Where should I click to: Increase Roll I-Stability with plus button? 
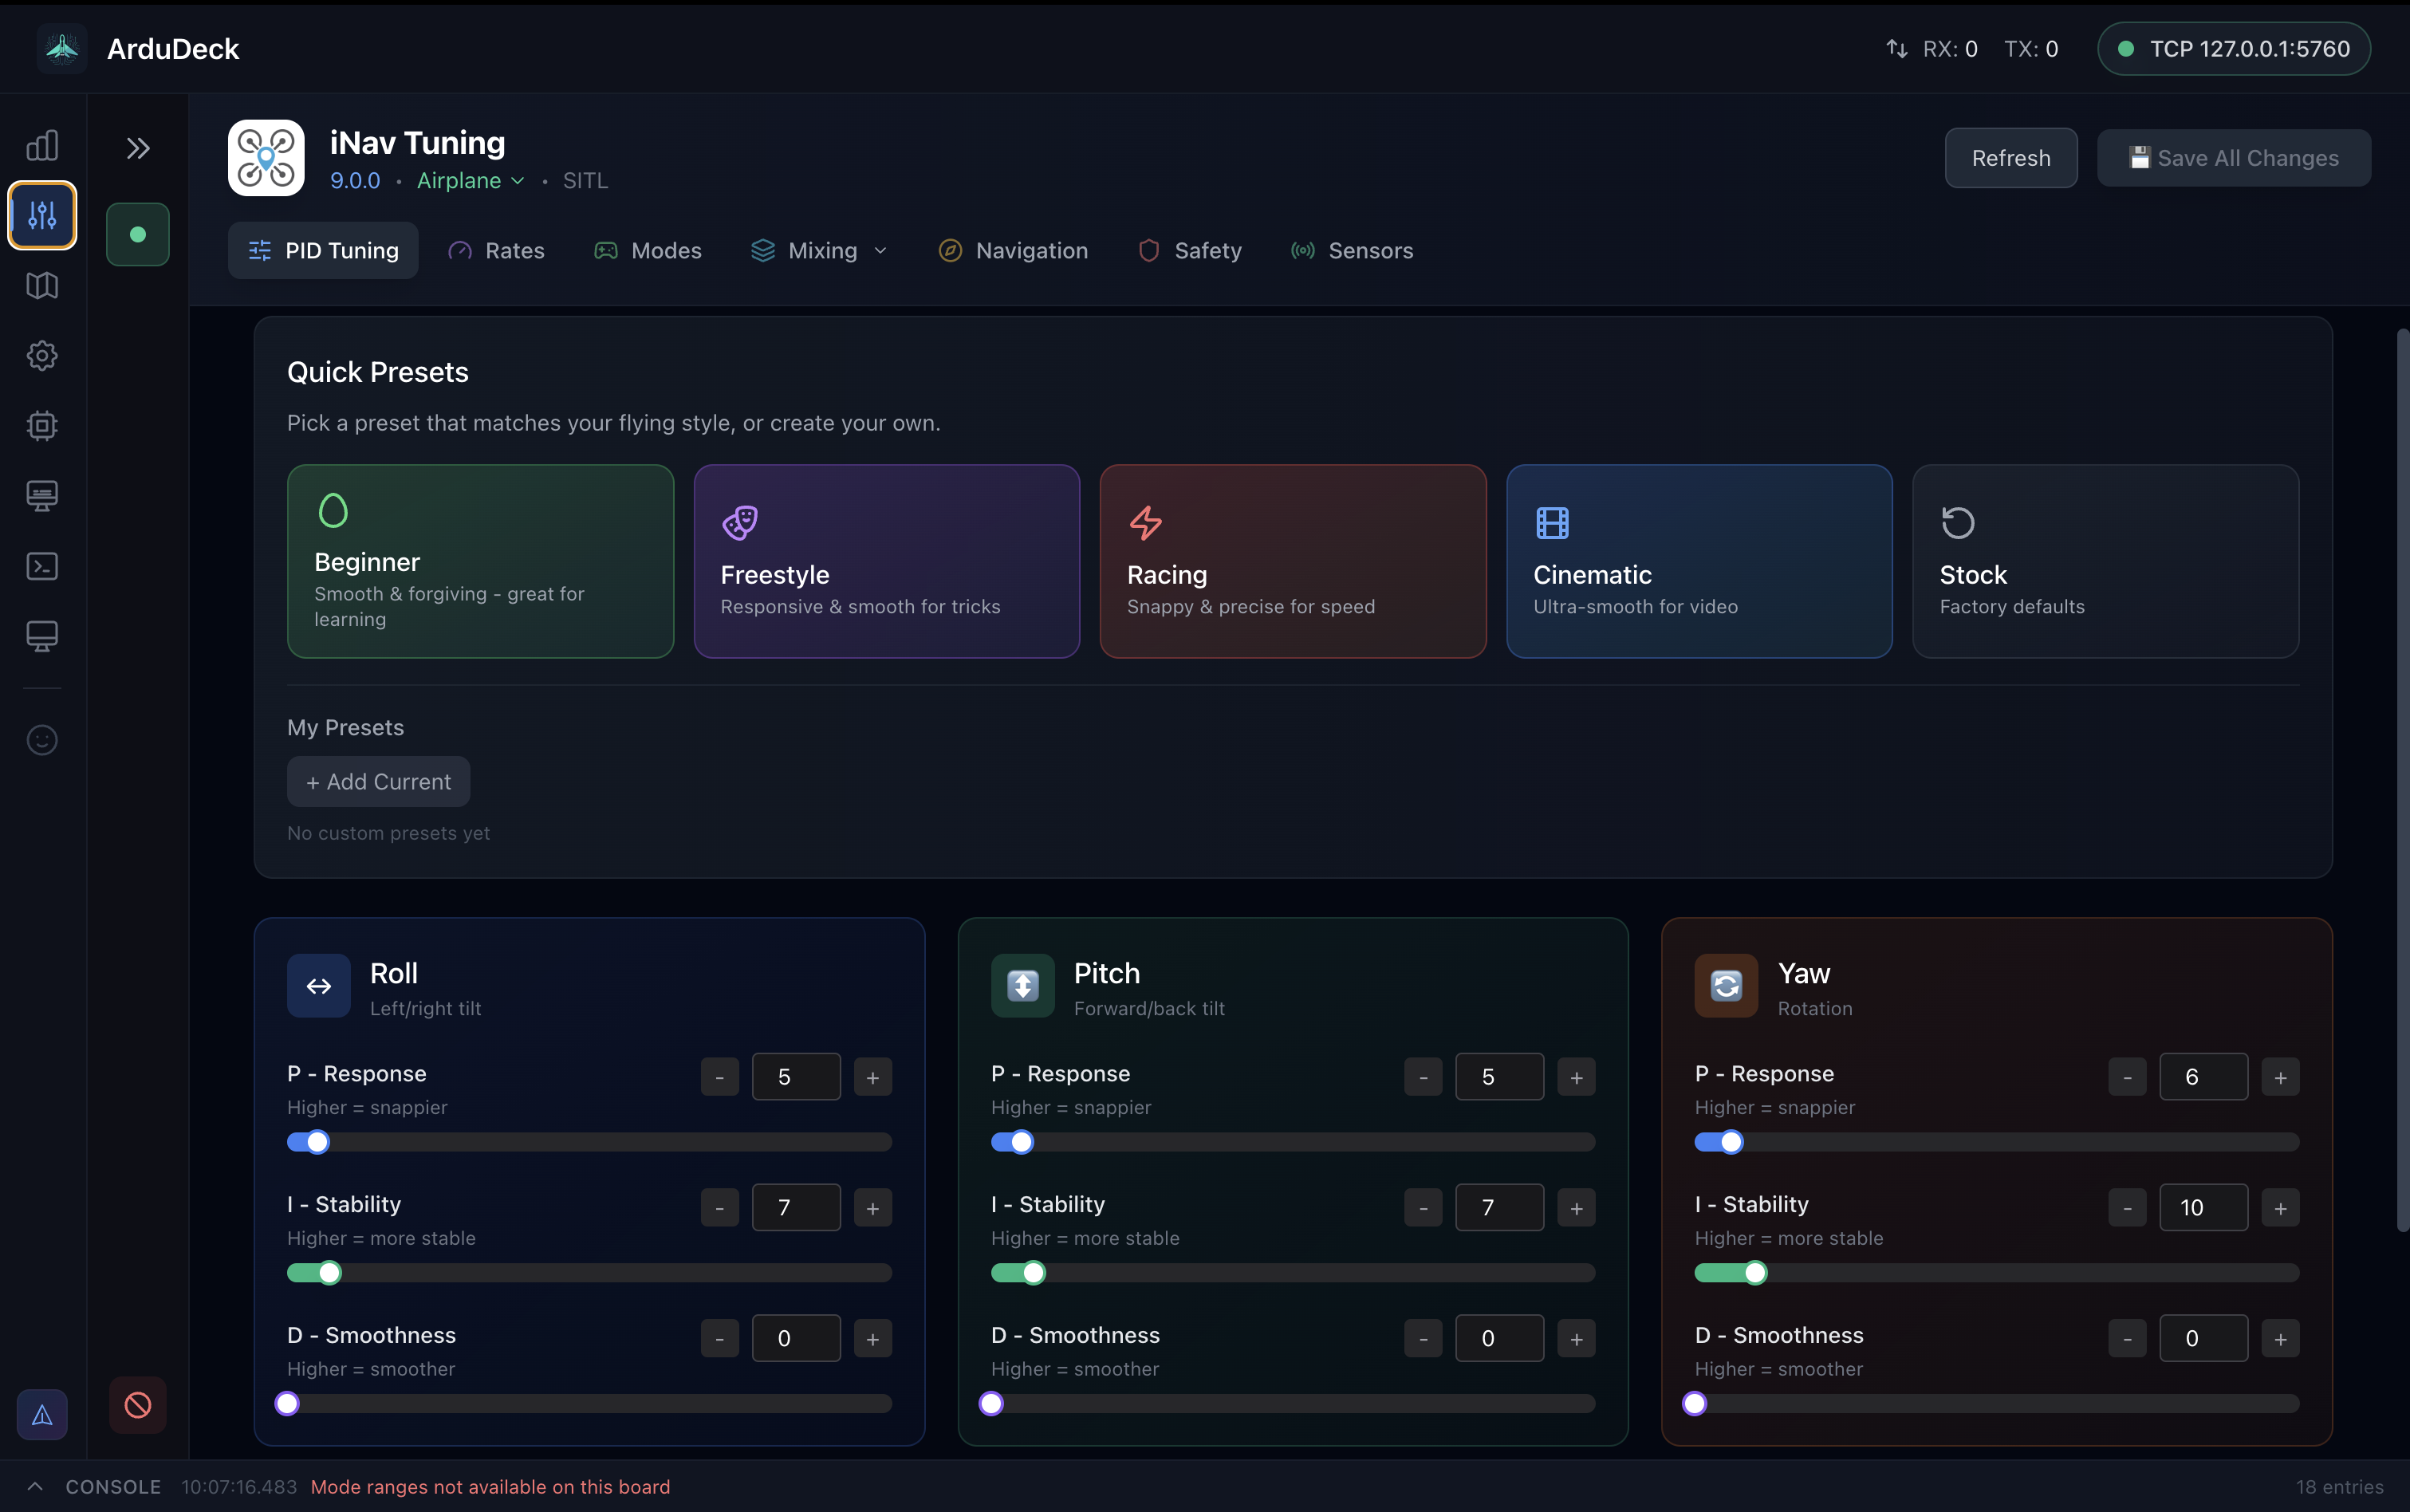click(x=873, y=1208)
